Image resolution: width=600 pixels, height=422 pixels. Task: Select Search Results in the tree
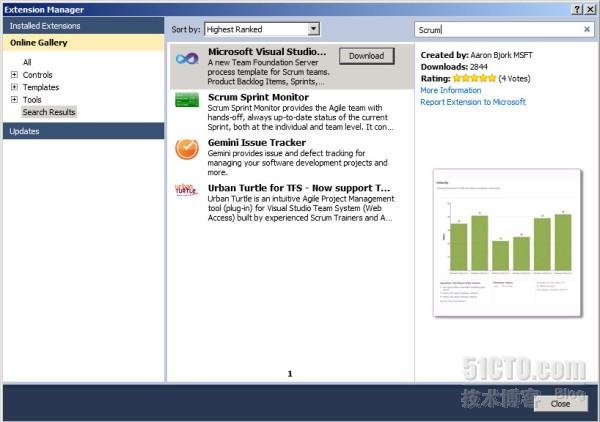[49, 112]
